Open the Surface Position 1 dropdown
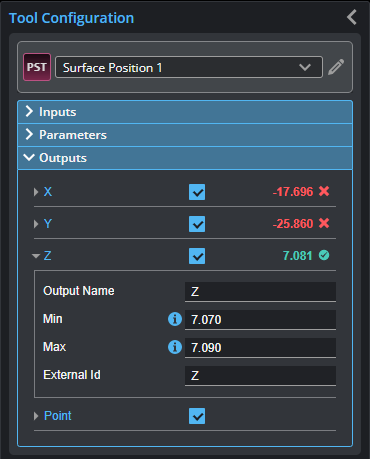Image resolution: width=370 pixels, height=459 pixels. tap(189, 67)
